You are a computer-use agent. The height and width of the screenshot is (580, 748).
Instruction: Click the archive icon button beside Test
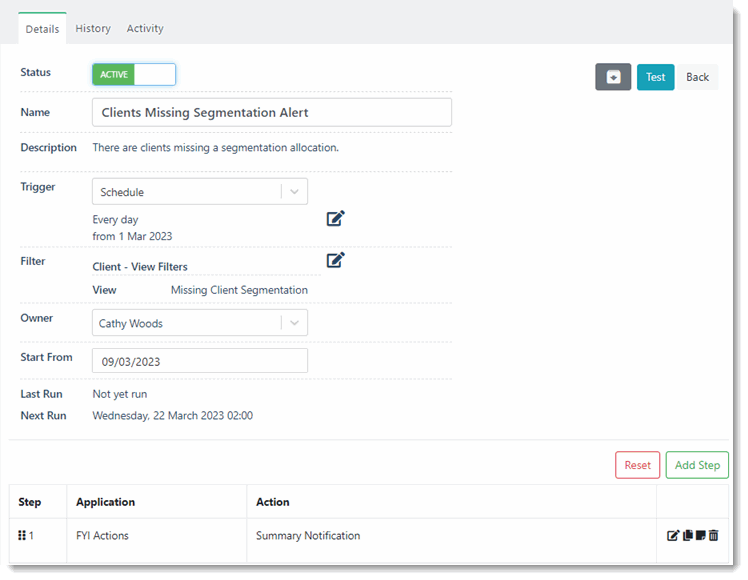(x=613, y=77)
